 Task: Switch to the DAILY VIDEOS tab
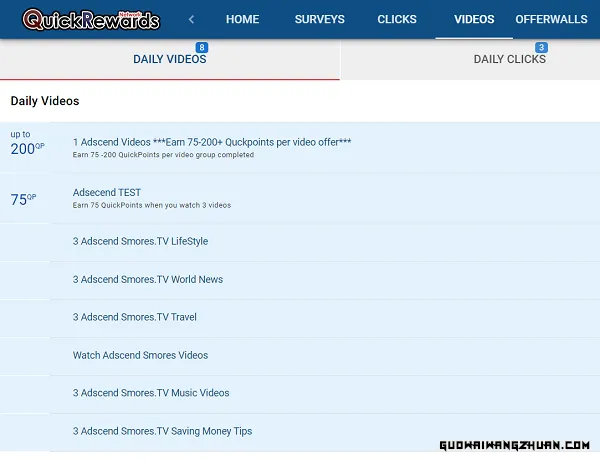(170, 59)
